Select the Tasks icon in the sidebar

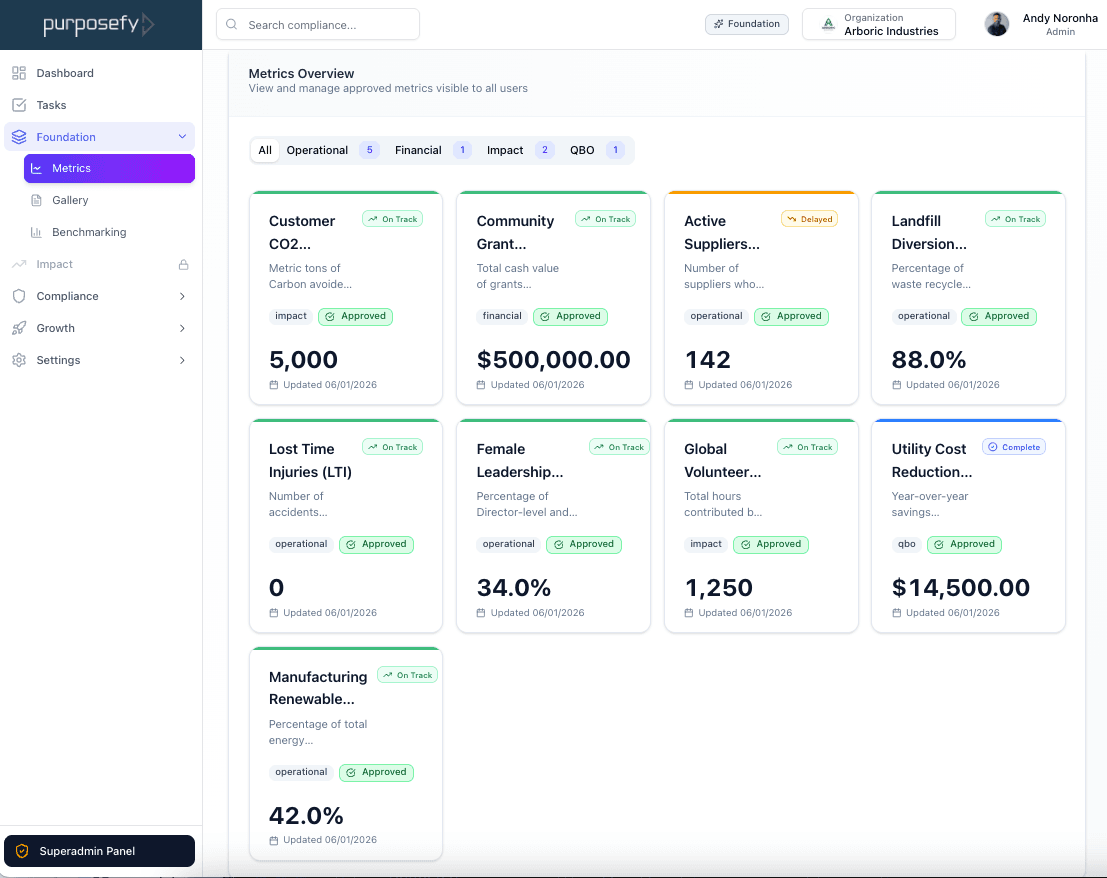pyautogui.click(x=20, y=104)
